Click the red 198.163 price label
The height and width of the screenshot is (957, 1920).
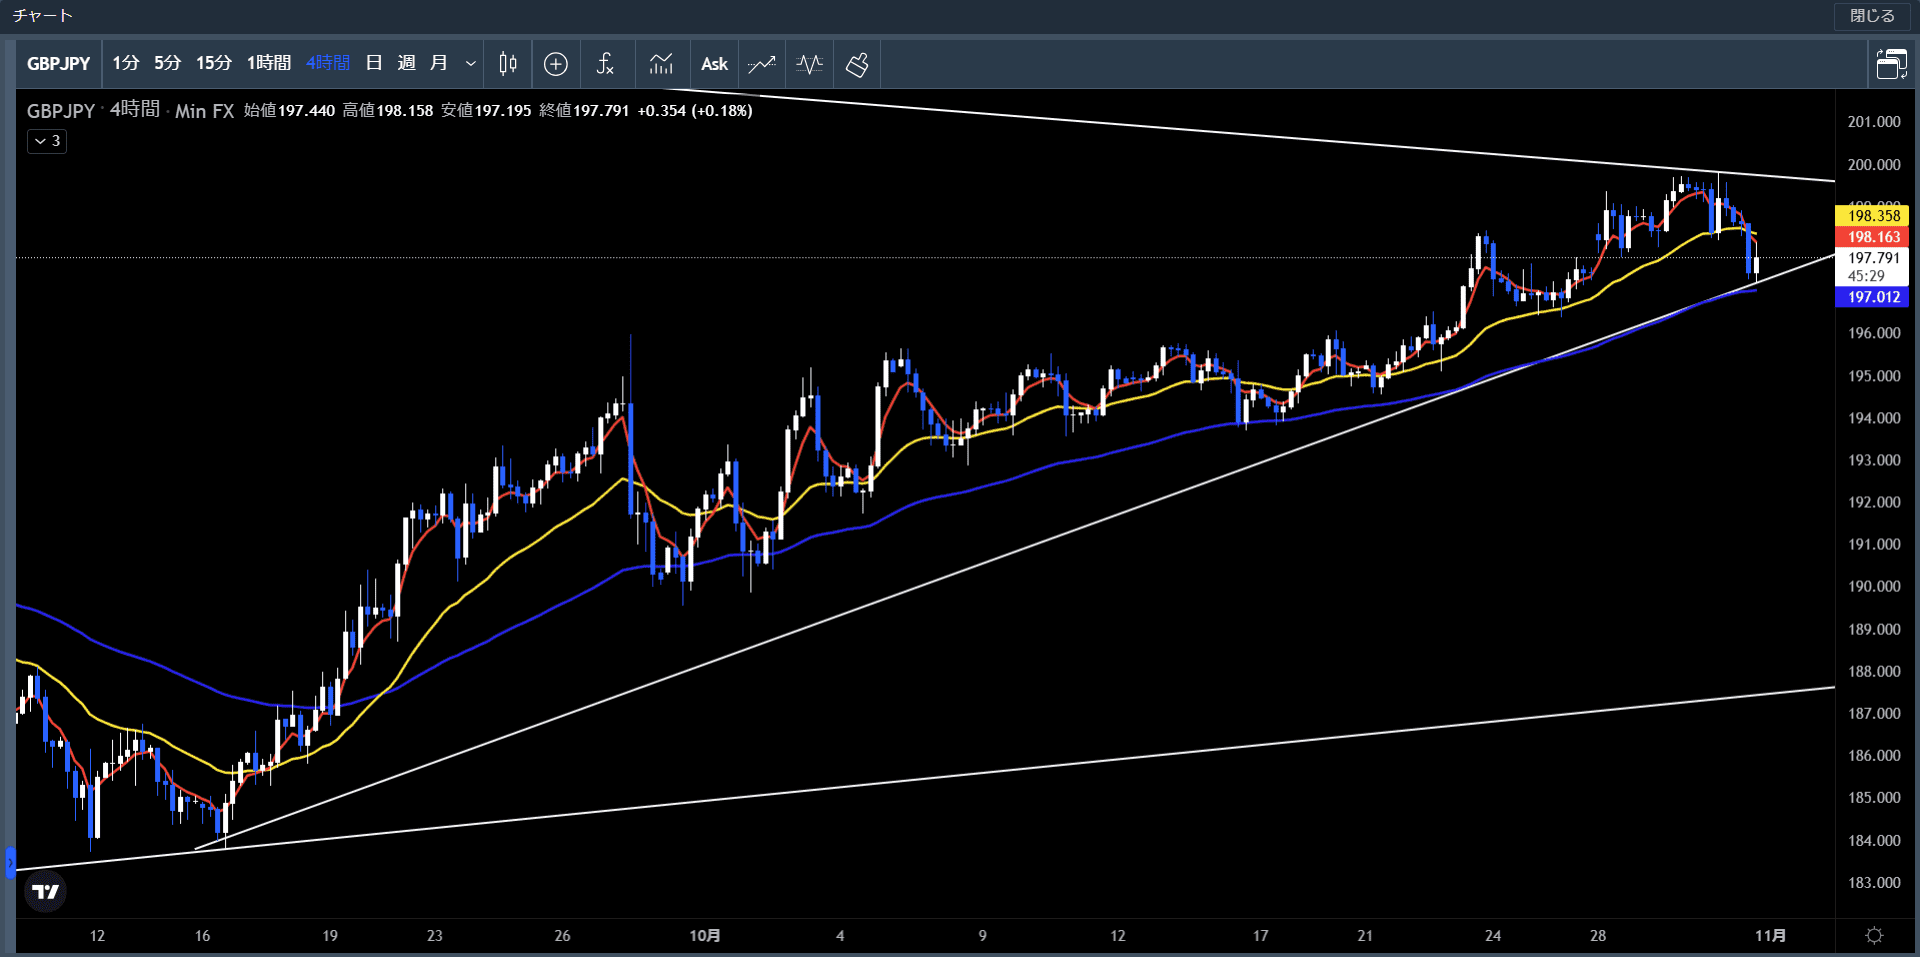point(1873,237)
